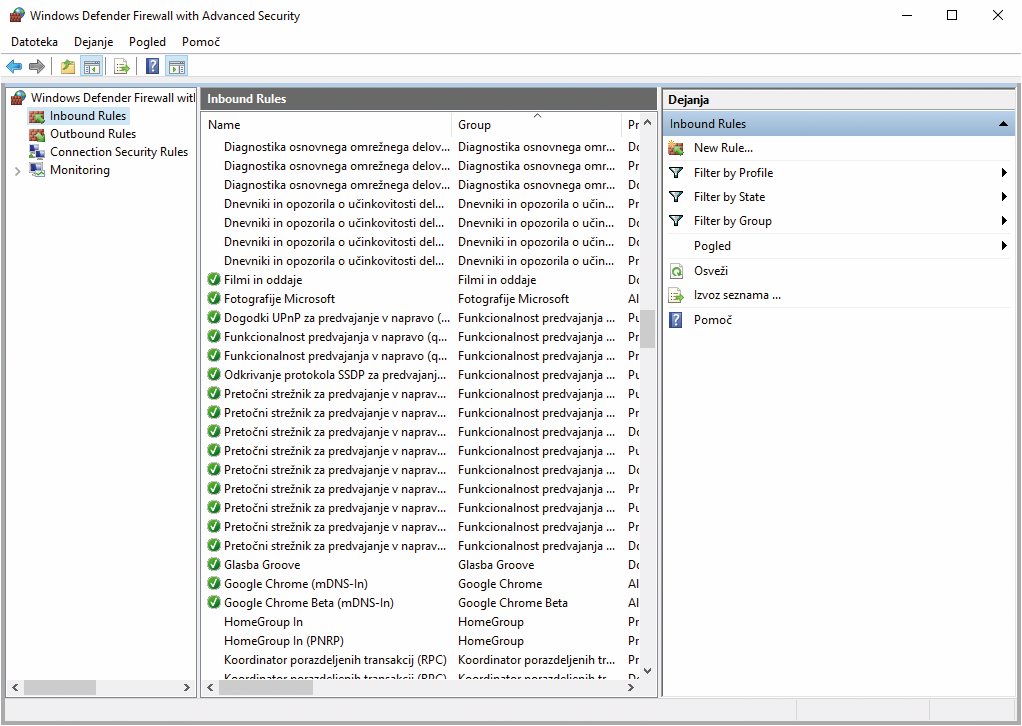The width and height of the screenshot is (1022, 726).
Task: Click the root firewall node icon
Action: coord(19,98)
